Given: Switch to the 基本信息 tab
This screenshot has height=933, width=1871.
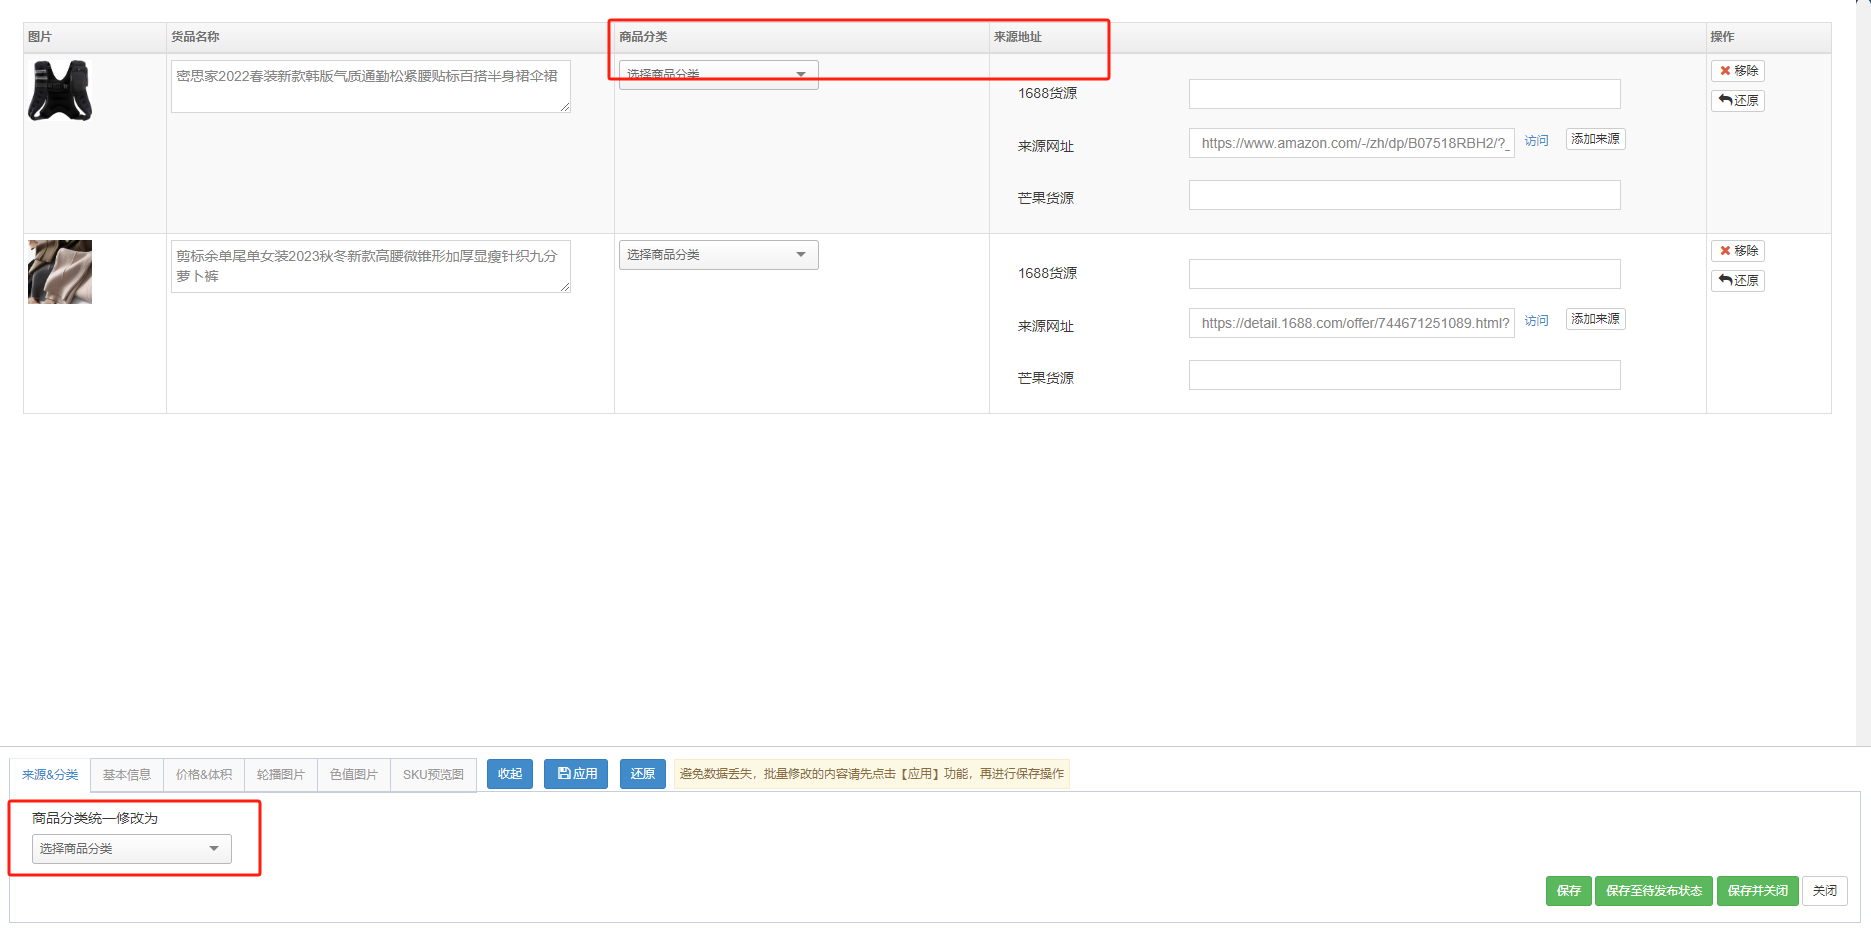Looking at the screenshot, I should (x=127, y=775).
